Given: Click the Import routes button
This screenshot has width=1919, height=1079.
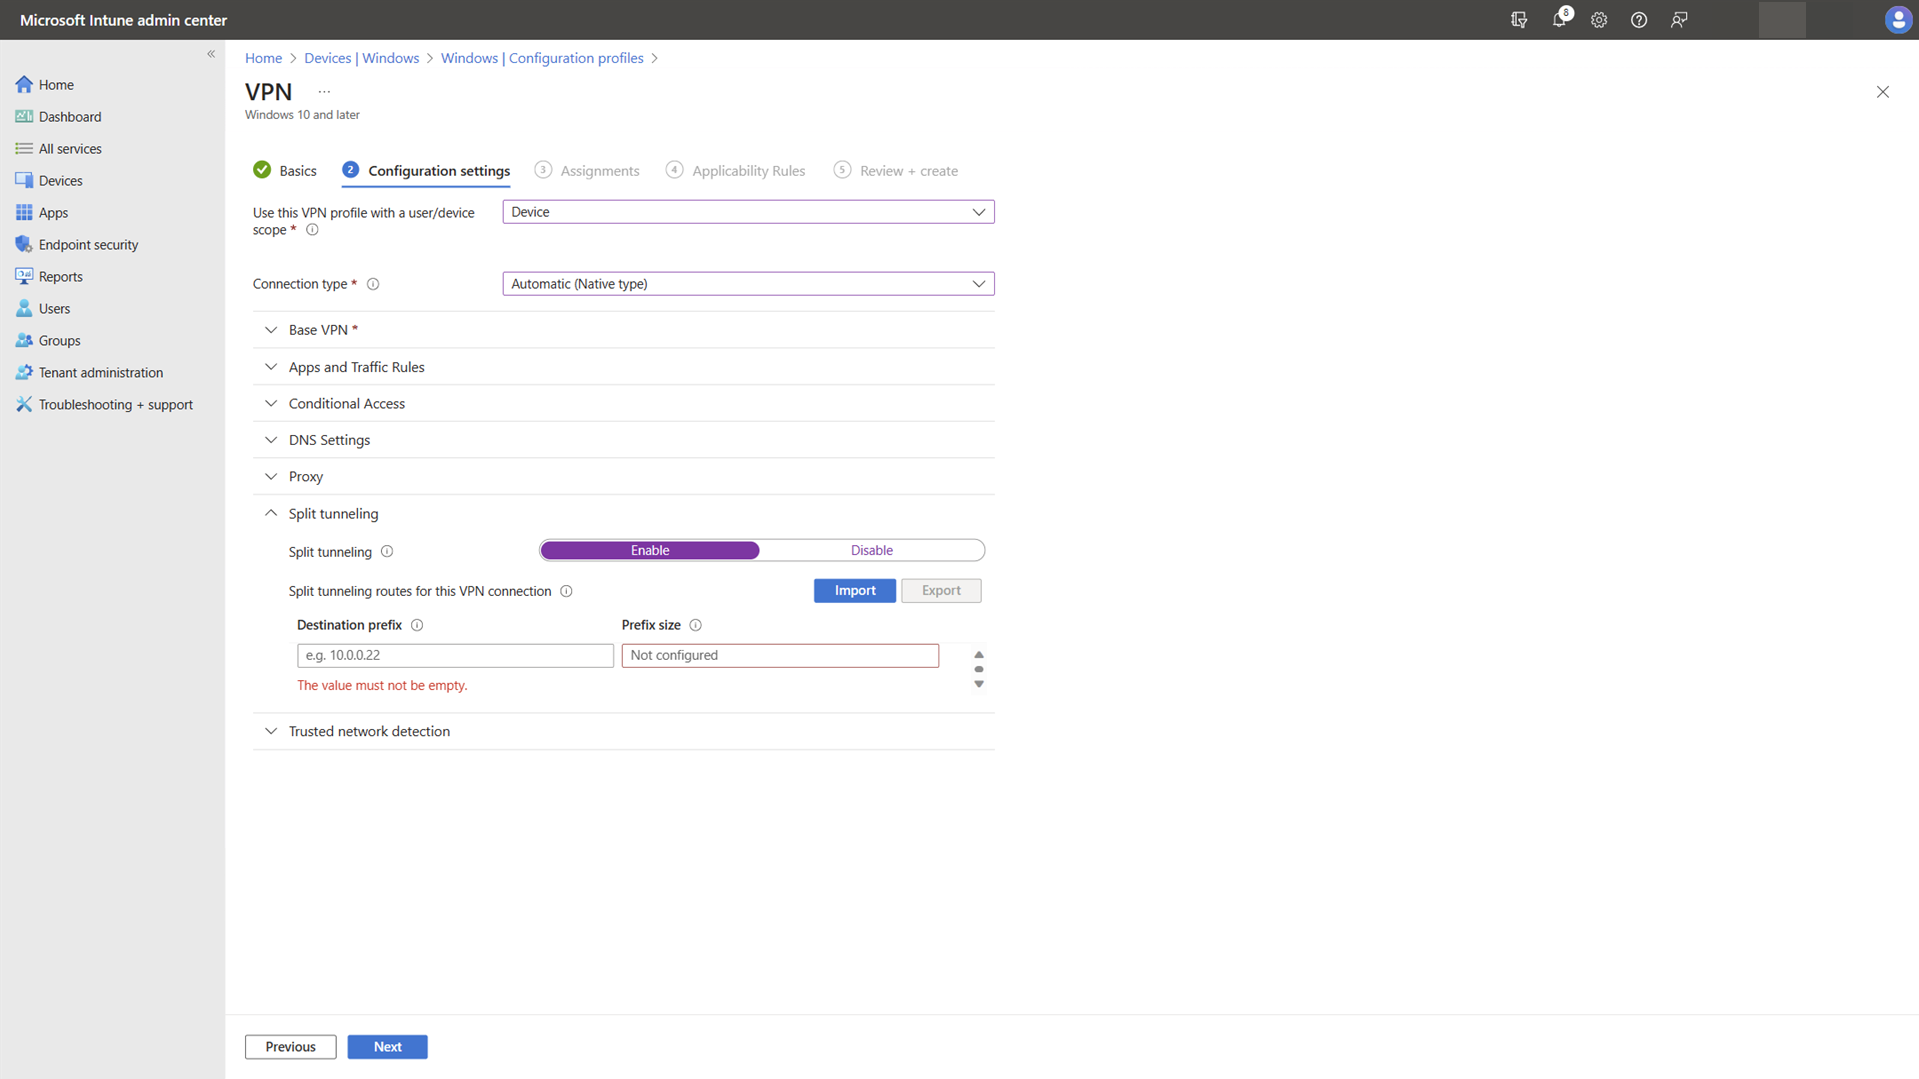Looking at the screenshot, I should [854, 591].
